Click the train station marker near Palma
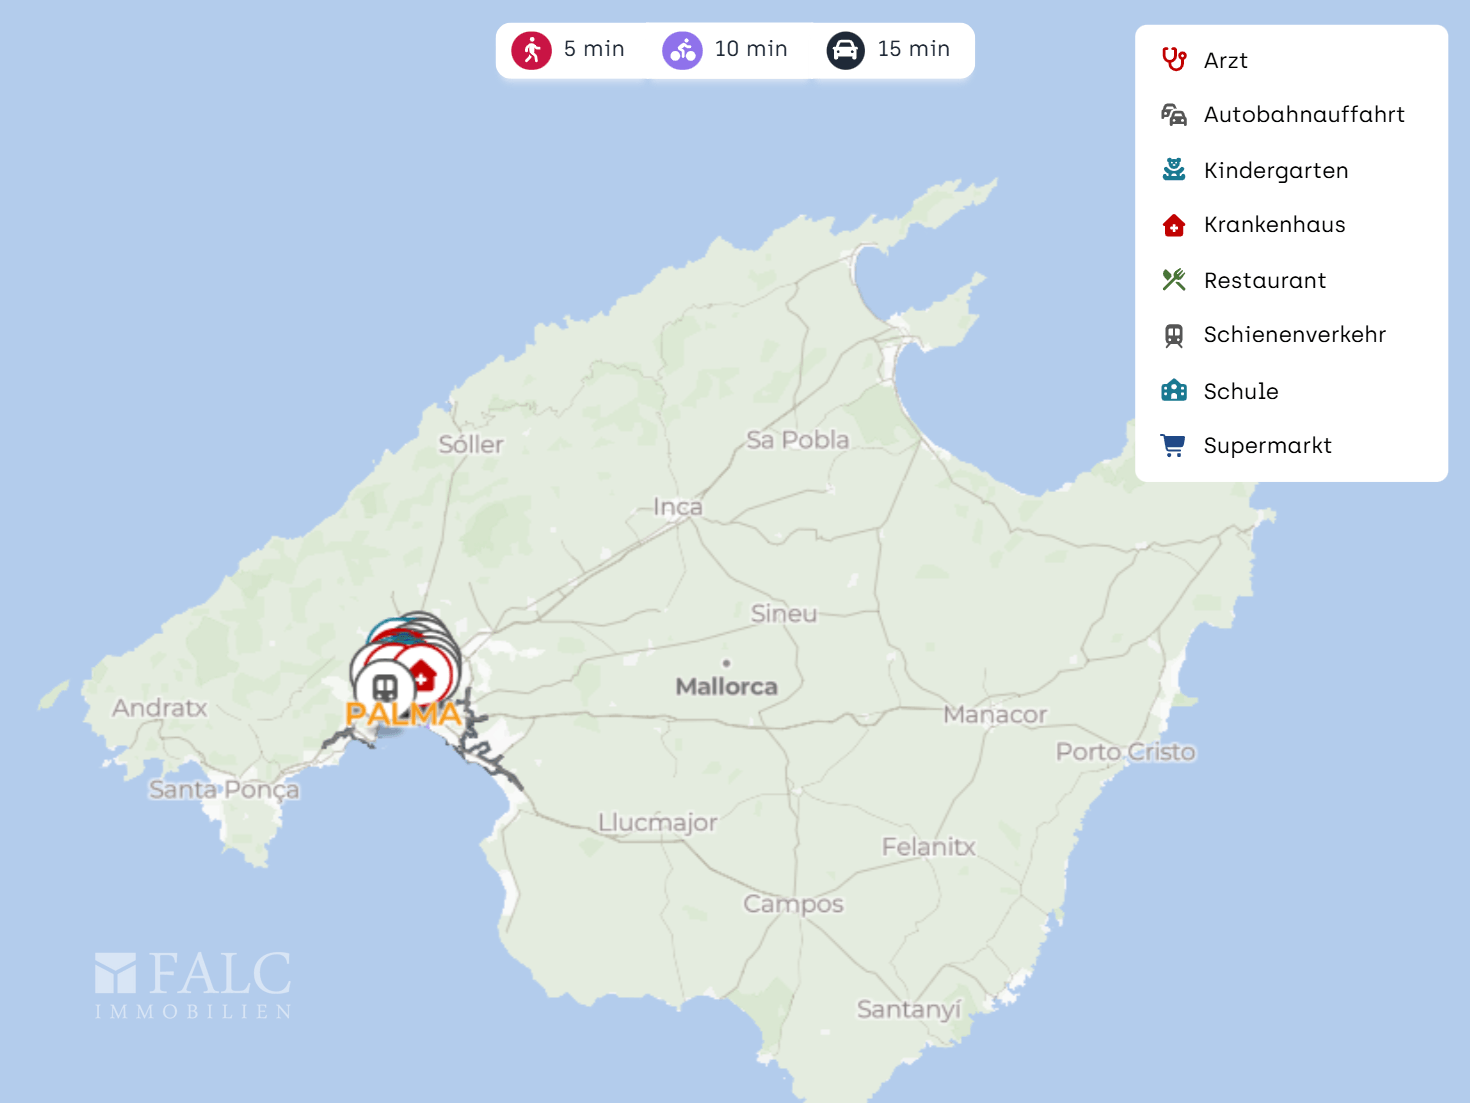Viewport: 1470px width, 1103px height. click(385, 687)
